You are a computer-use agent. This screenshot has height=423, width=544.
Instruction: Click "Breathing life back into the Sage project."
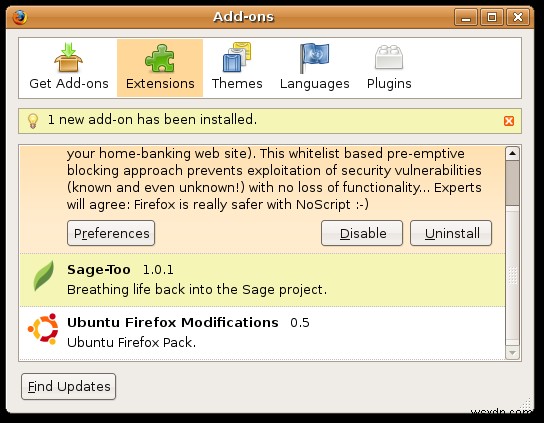tap(197, 289)
